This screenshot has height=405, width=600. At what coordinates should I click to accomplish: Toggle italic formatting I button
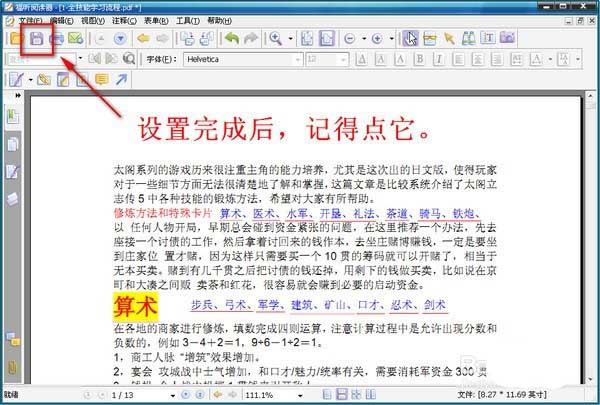point(439,59)
